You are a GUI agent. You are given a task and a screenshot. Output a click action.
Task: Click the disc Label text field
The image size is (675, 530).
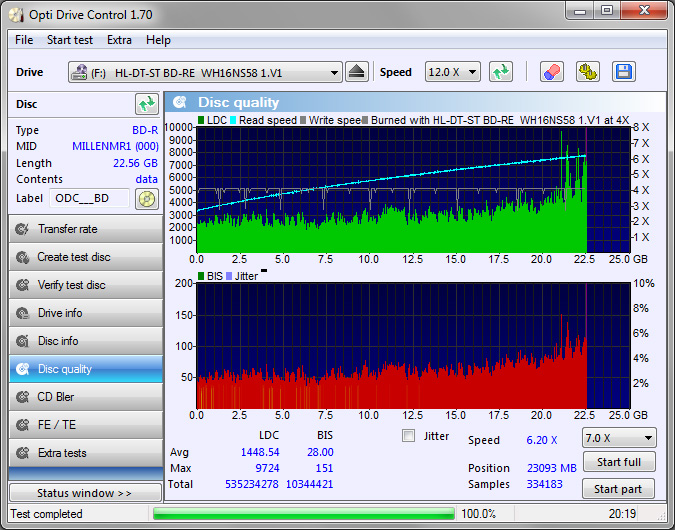point(89,198)
